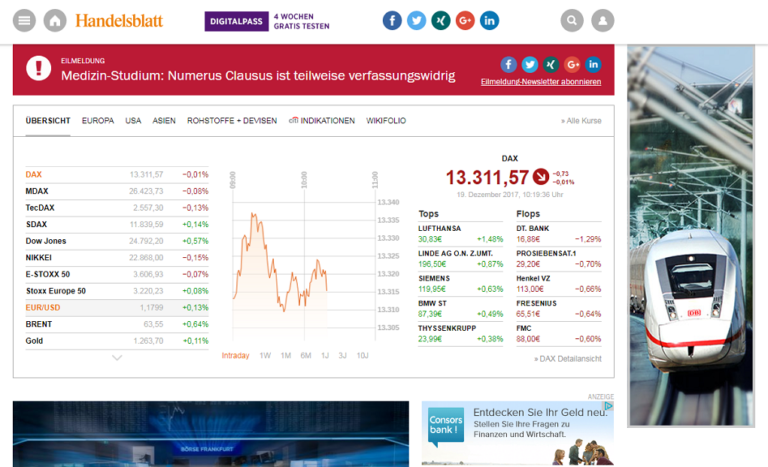Select the Intraday chart range
Screen dimensions: 768x467
(x=235, y=355)
